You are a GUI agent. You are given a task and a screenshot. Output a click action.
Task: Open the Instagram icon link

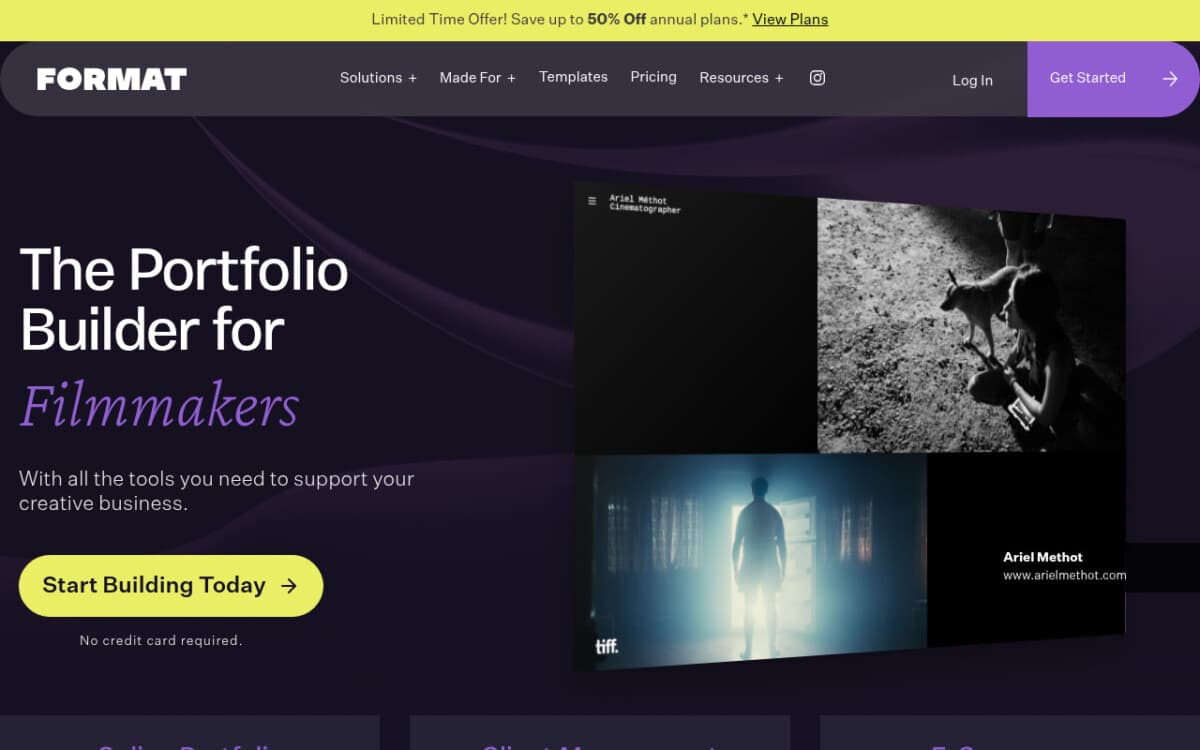coord(817,78)
